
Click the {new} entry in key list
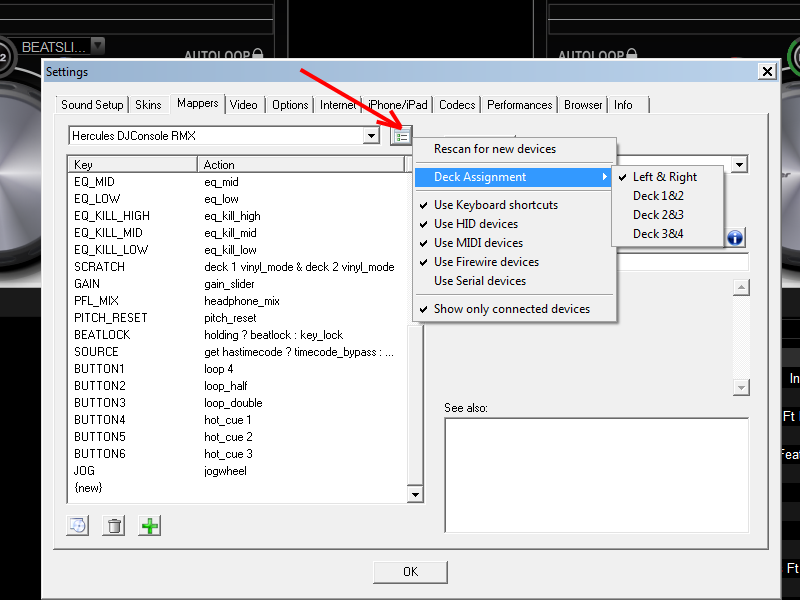88,488
